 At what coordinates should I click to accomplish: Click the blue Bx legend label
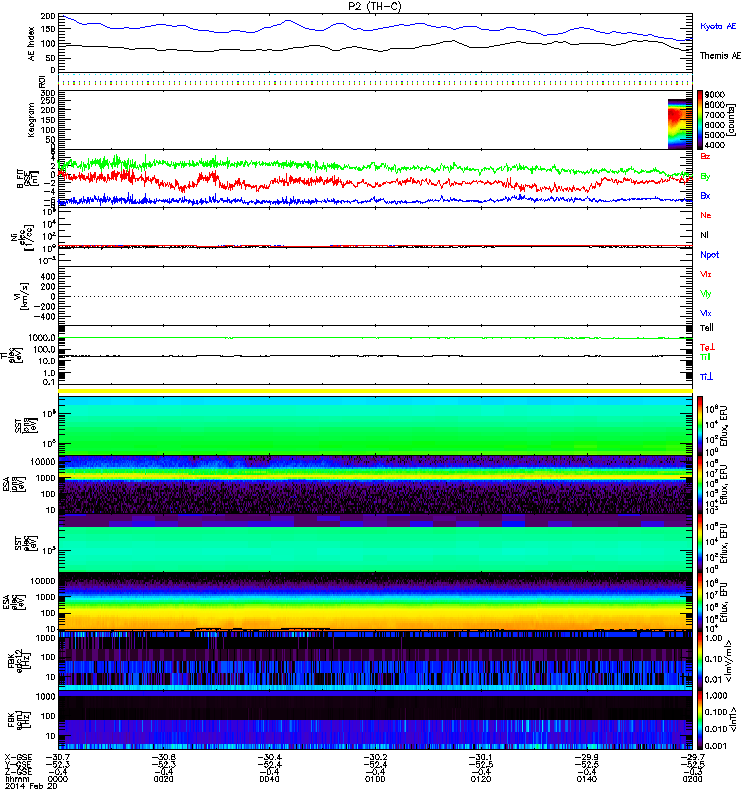(x=705, y=195)
